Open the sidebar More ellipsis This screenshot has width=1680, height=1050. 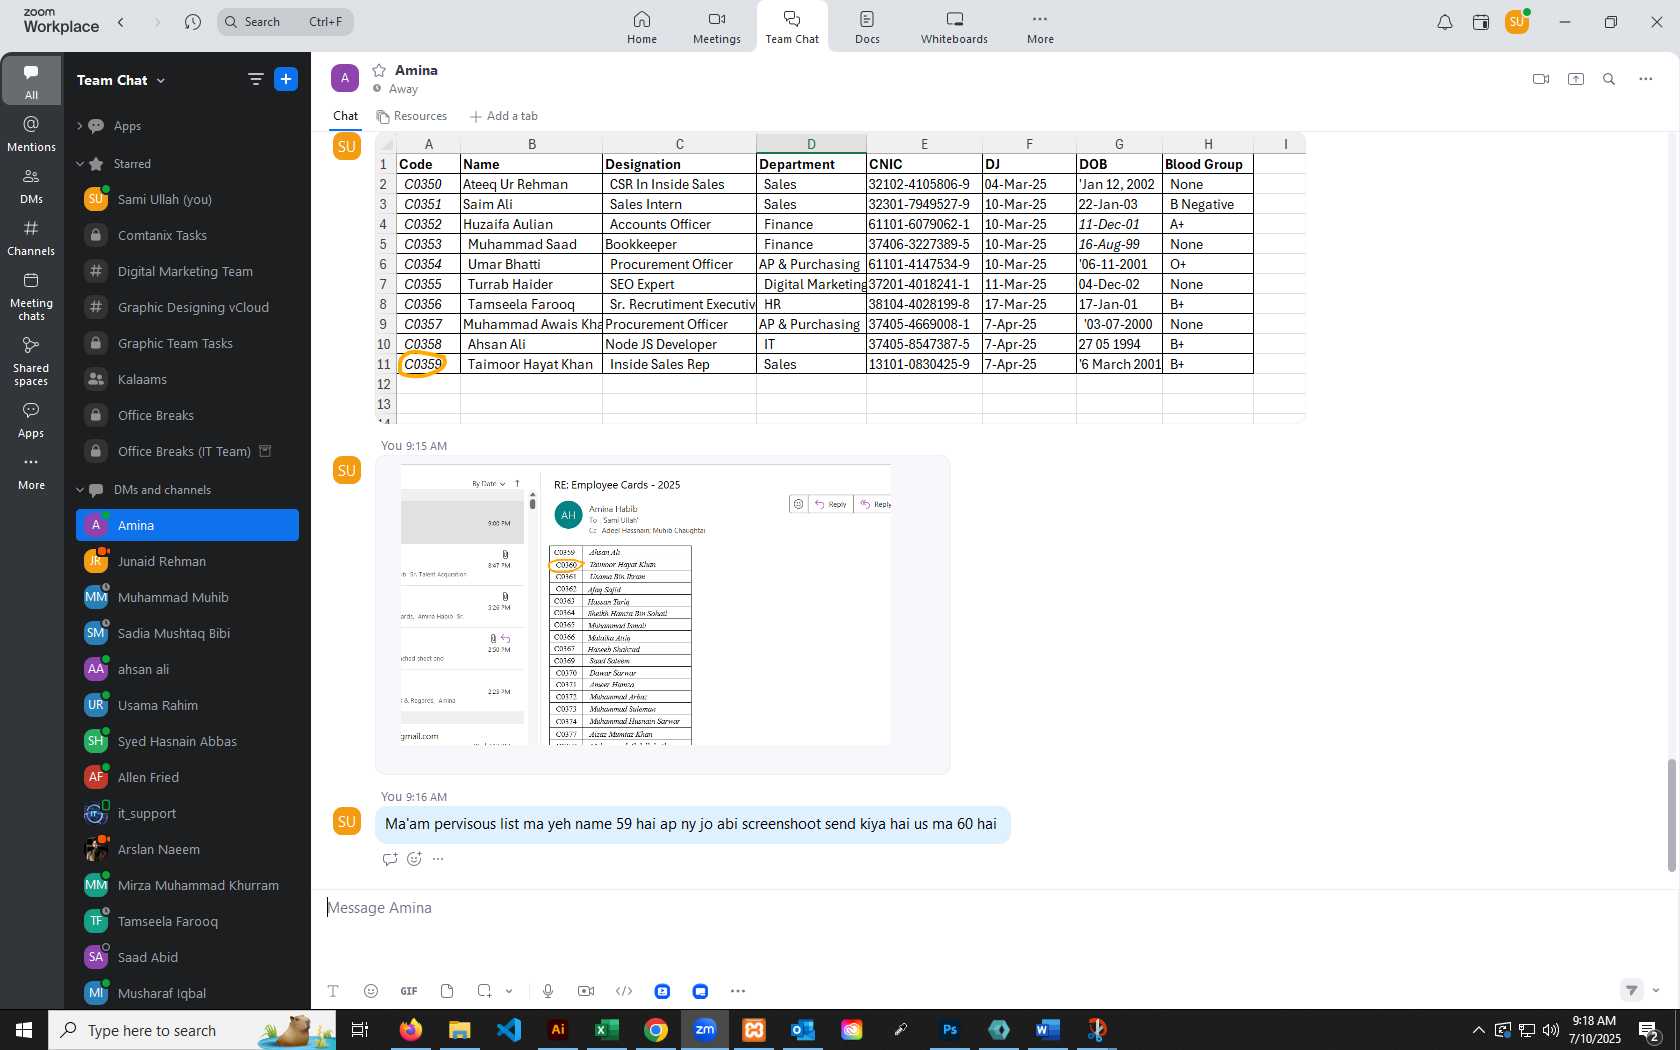click(x=31, y=472)
